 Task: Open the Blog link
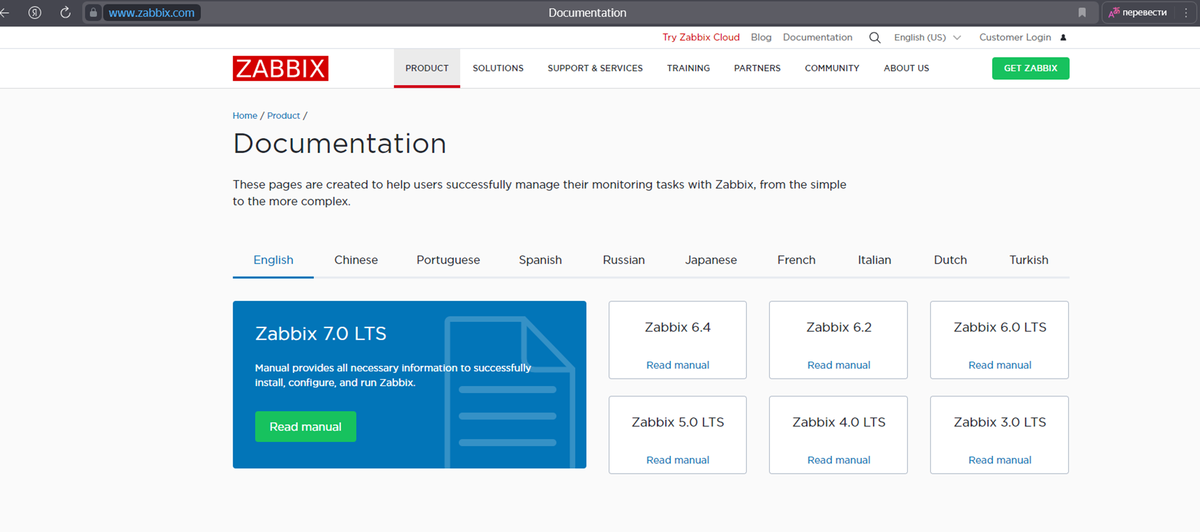pyautogui.click(x=761, y=37)
